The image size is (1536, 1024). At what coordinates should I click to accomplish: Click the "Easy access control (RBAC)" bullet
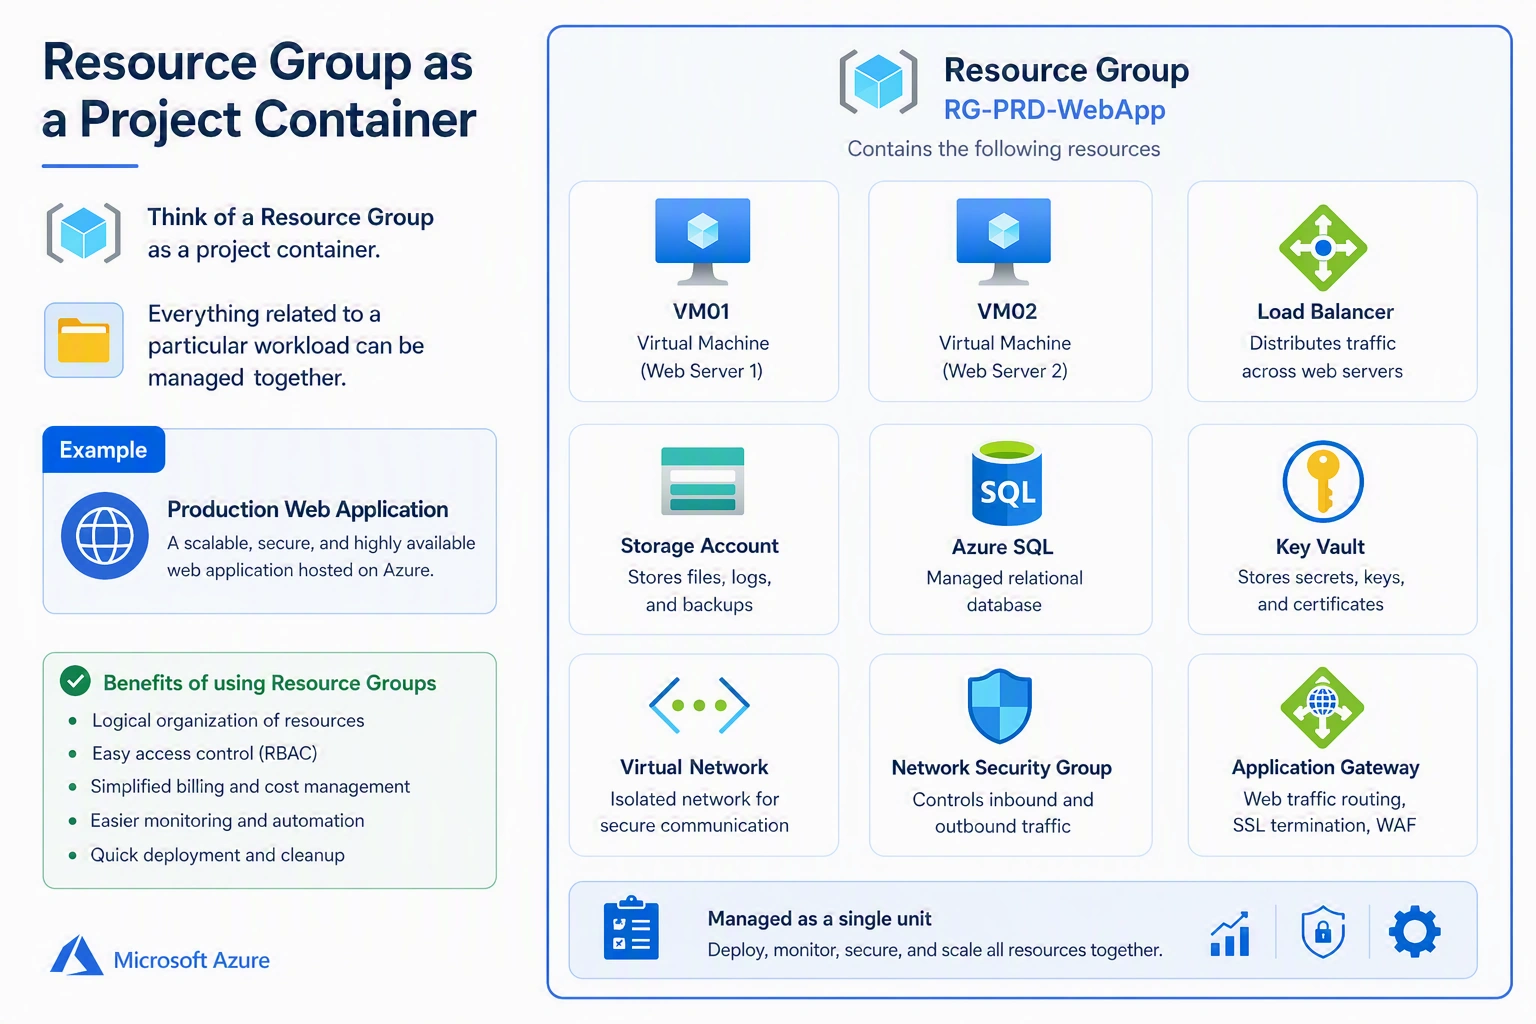click(x=204, y=753)
